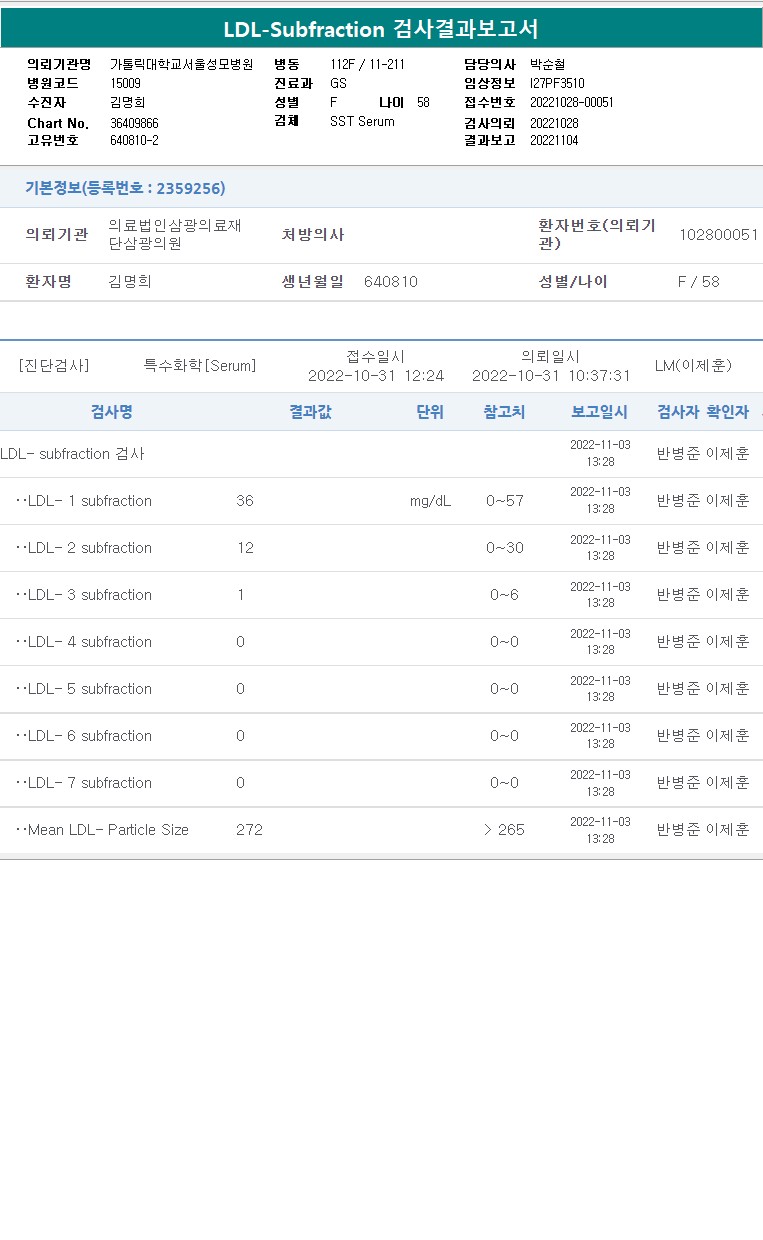Click LDL- 6 subfraction row name
Viewport: 763px width, 1240px height.
pos(84,736)
